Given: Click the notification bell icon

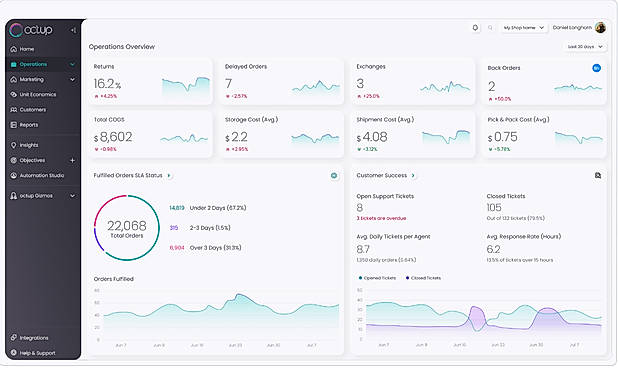Looking at the screenshot, I should pyautogui.click(x=475, y=28).
